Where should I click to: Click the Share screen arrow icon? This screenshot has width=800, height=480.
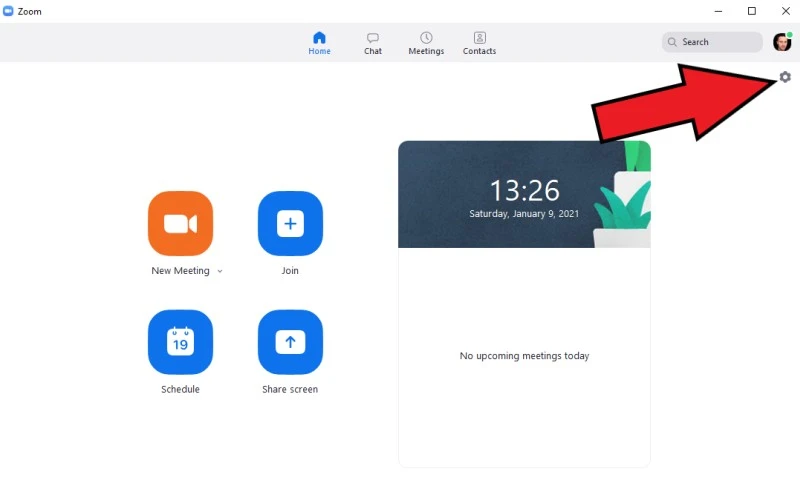pos(290,342)
